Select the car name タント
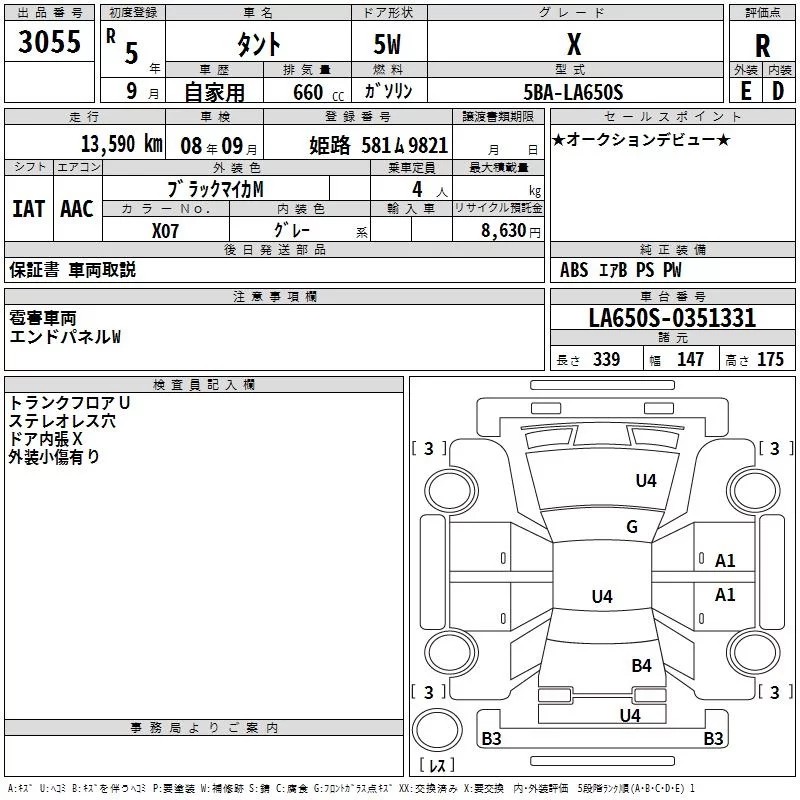This screenshot has width=800, height=800. point(258,44)
